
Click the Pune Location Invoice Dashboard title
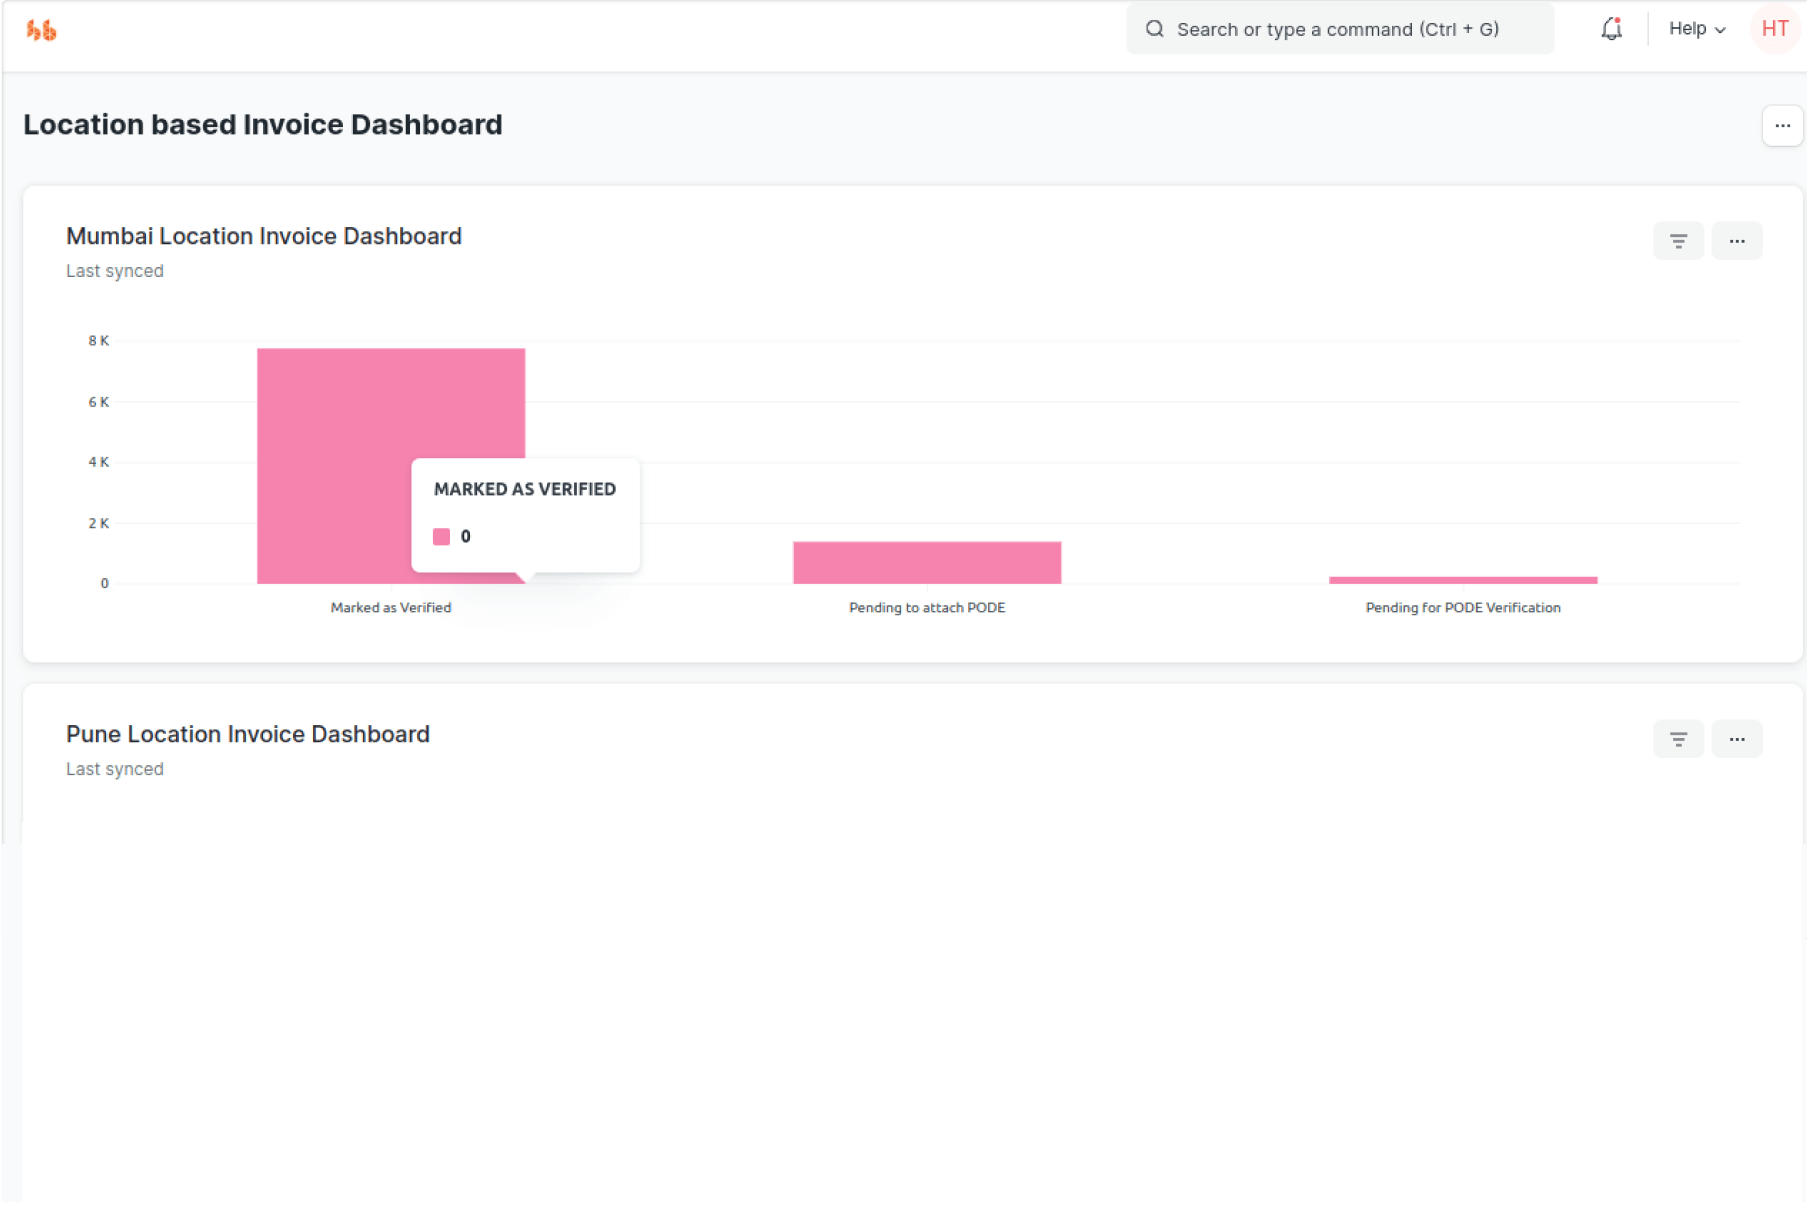[248, 734]
